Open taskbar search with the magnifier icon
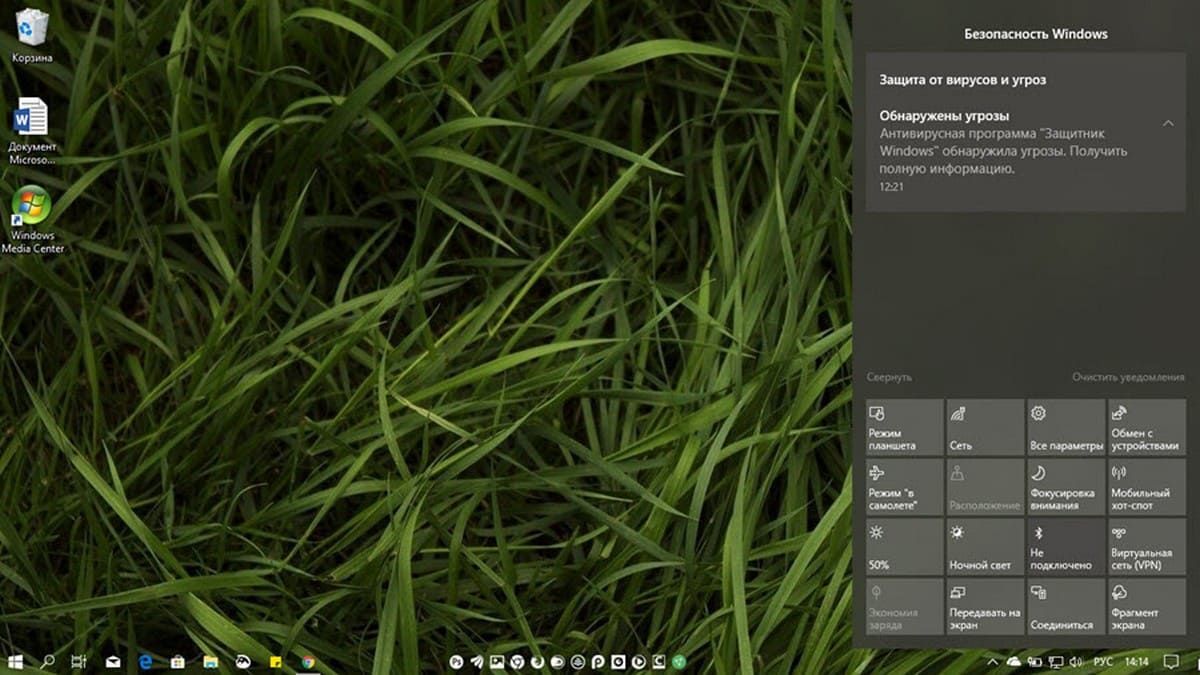 click(x=47, y=662)
